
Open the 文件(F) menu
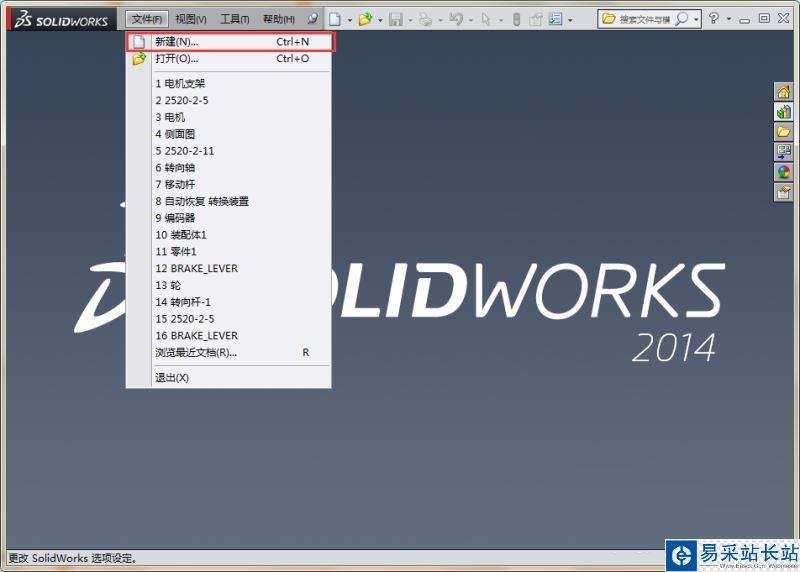(x=147, y=19)
